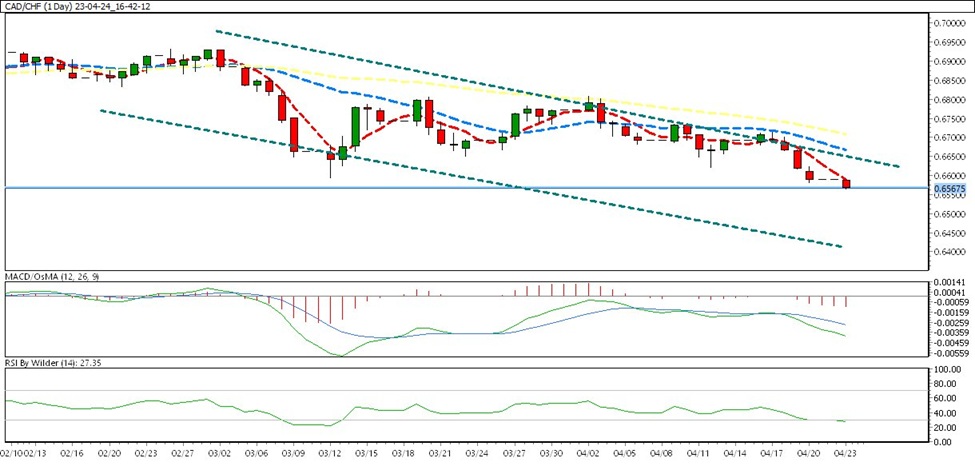975x474 pixels.
Task: Click the 0.00141 MACD scale value
Action: click(x=948, y=282)
